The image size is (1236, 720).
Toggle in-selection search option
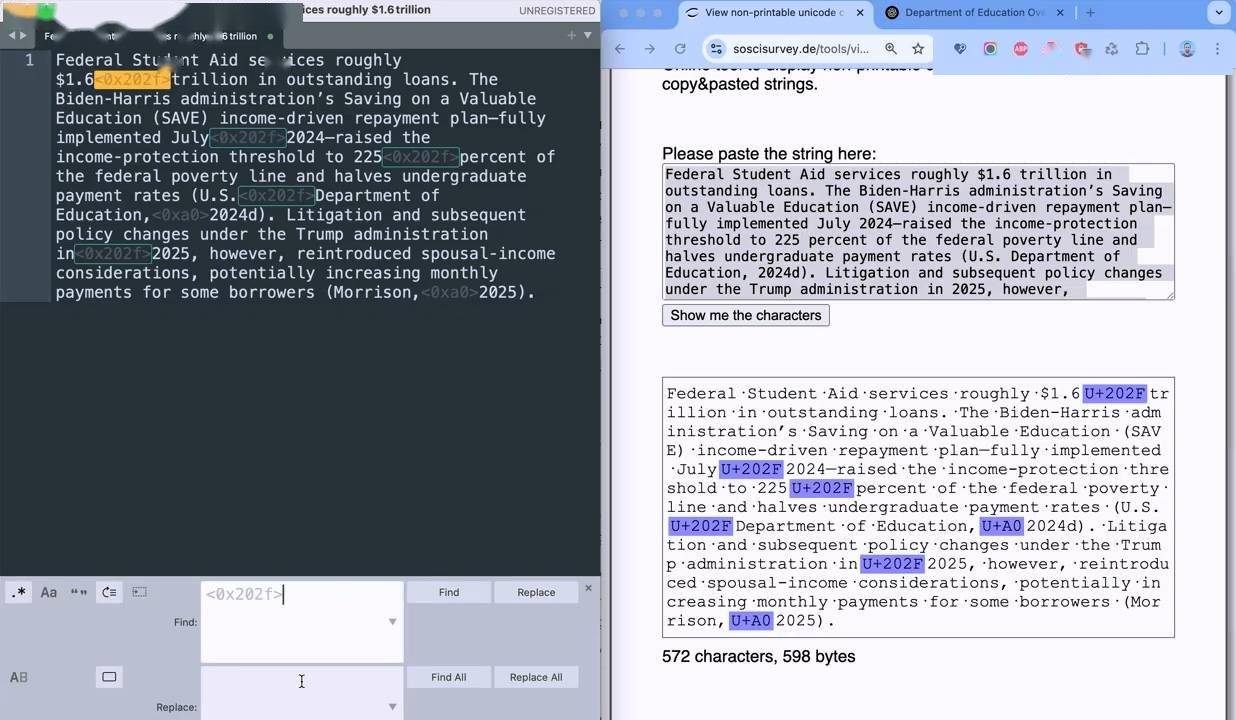coord(139,592)
